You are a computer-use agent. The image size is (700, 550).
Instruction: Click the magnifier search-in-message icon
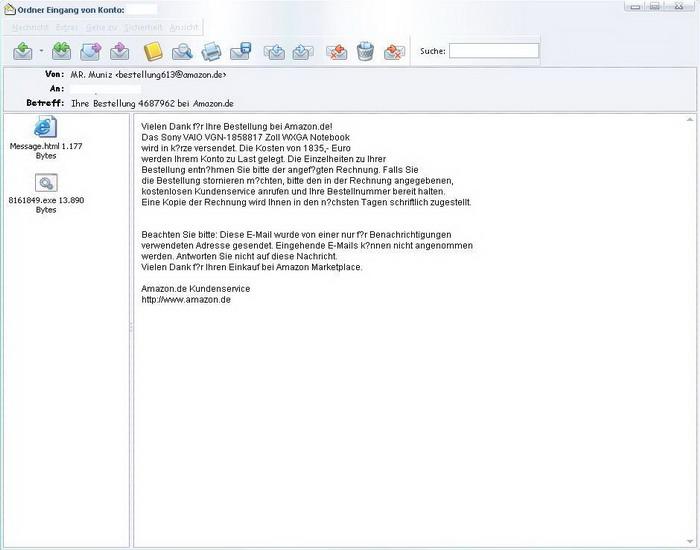[182, 51]
